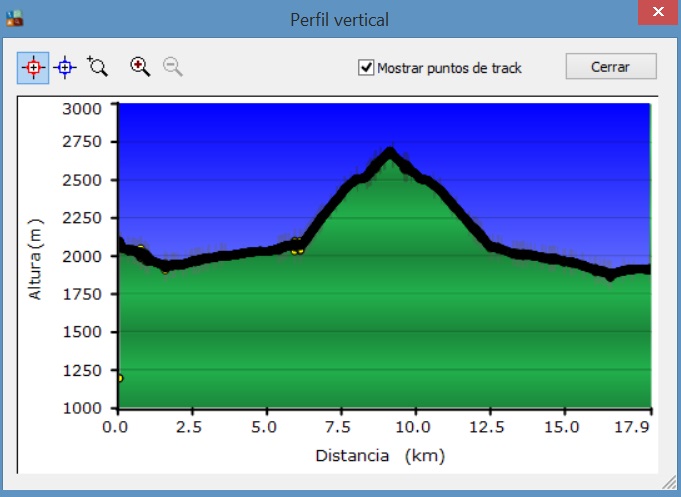
Task: Close the Perfil vertical window
Action: [657, 16]
